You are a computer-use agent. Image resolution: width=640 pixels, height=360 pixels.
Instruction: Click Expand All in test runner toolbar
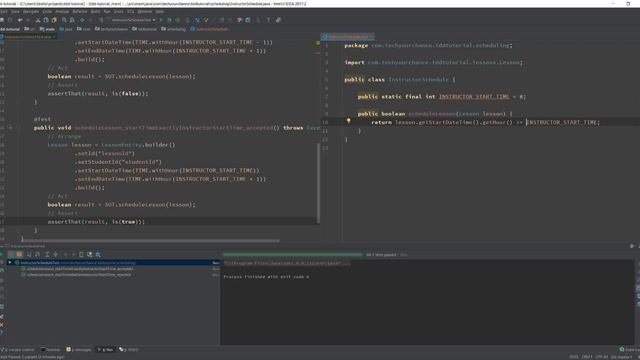click(x=47, y=254)
